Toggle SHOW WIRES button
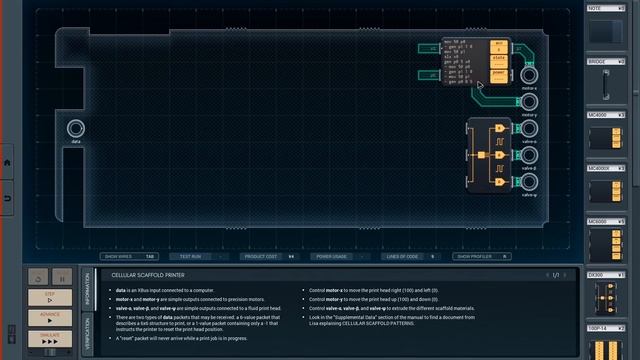 click(x=129, y=256)
